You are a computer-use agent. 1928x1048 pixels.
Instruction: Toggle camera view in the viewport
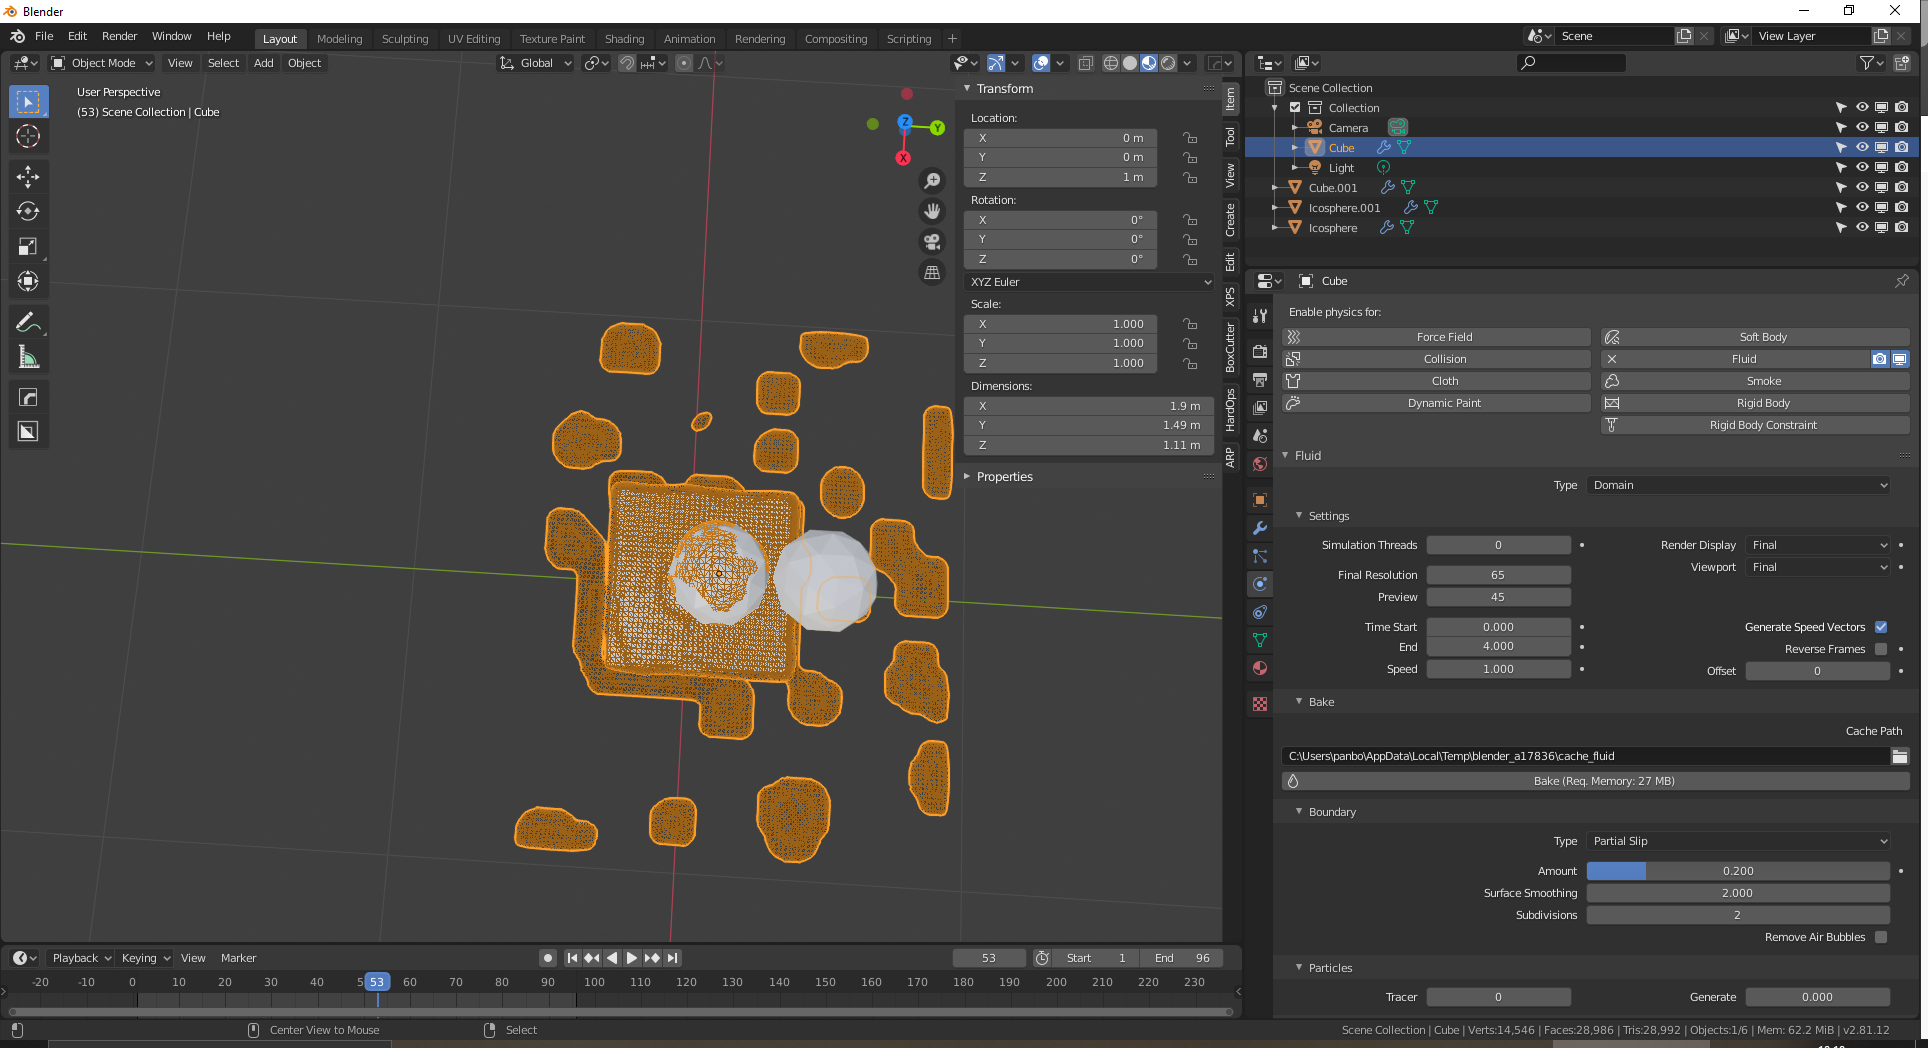click(x=932, y=242)
